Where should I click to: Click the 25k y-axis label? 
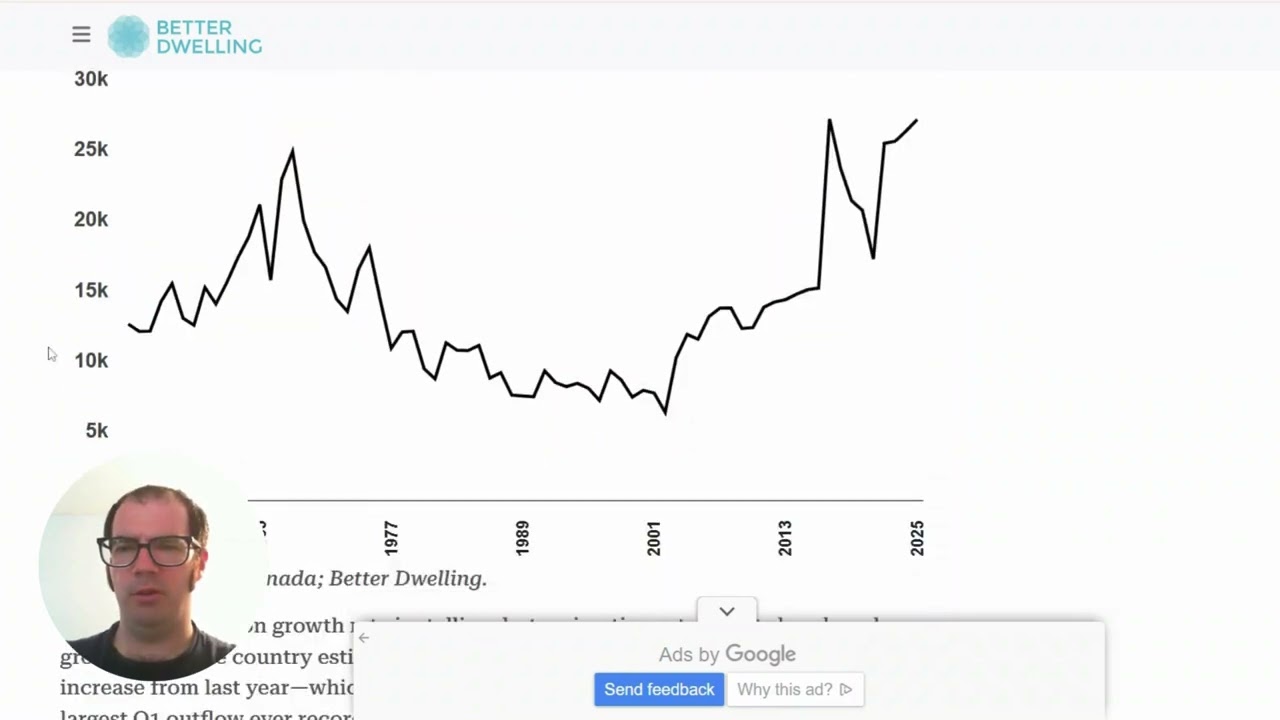click(91, 149)
